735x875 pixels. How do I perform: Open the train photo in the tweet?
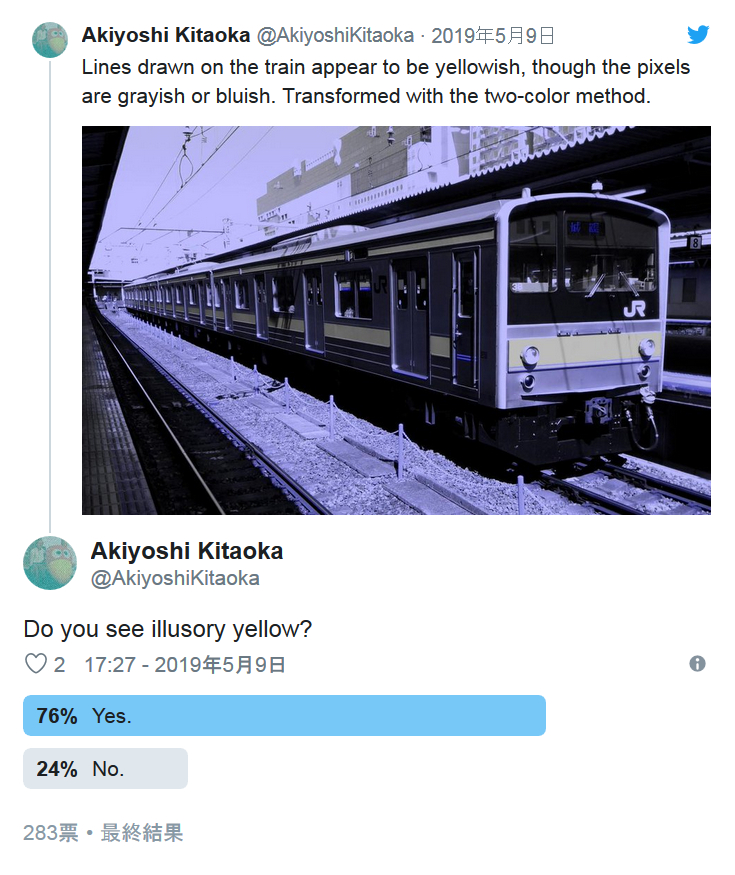click(396, 320)
